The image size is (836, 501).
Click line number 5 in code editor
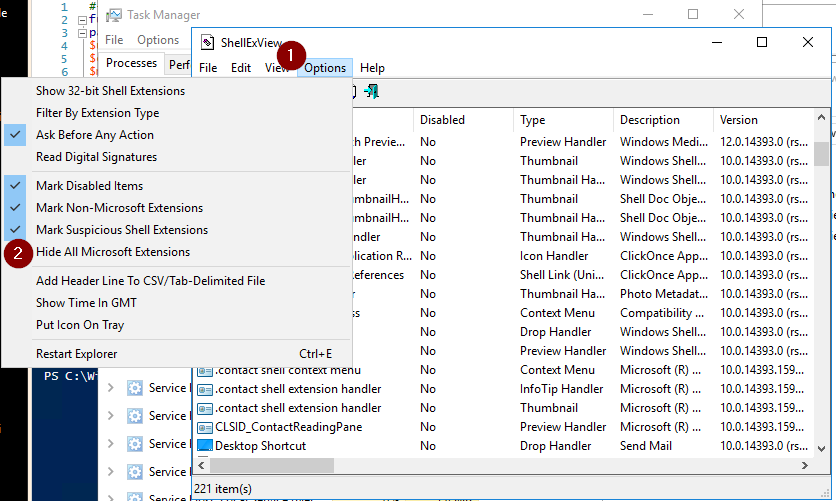(65, 59)
